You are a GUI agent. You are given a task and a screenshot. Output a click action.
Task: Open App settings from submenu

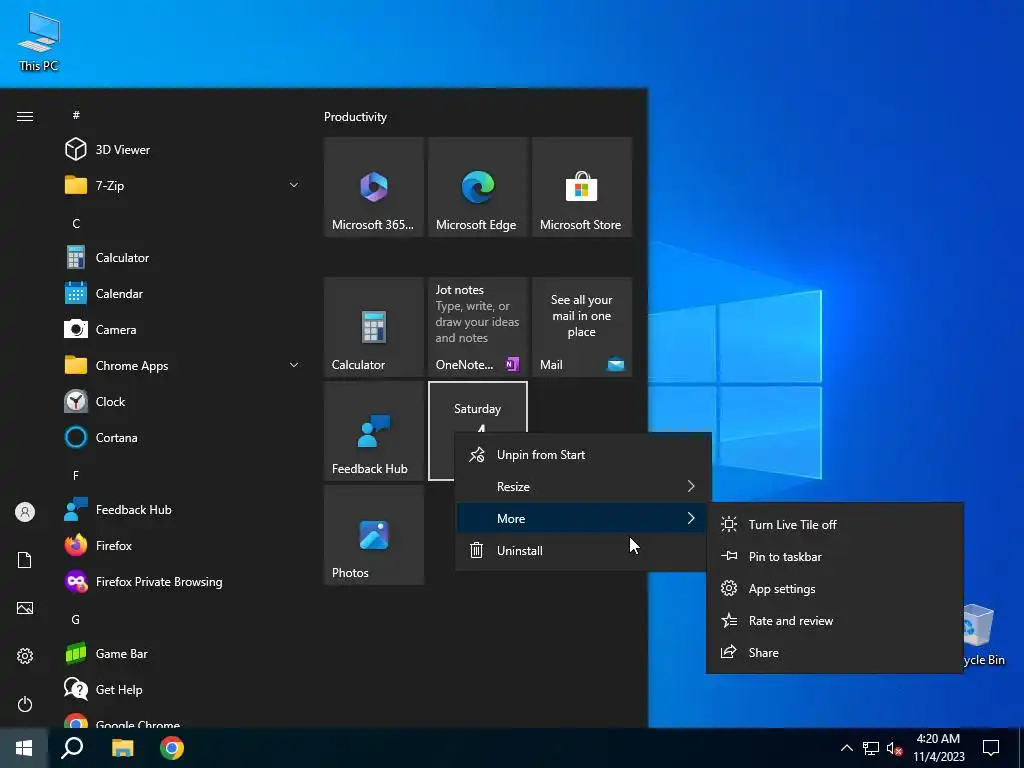(835, 588)
